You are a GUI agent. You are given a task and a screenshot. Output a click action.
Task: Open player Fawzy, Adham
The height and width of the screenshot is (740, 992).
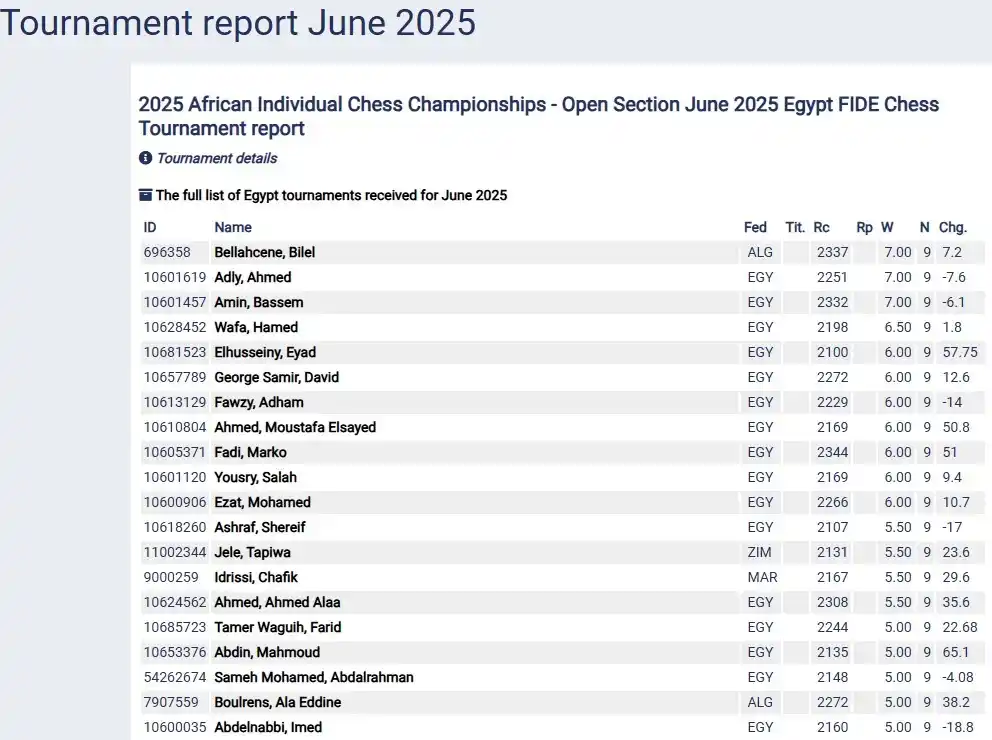coord(259,402)
